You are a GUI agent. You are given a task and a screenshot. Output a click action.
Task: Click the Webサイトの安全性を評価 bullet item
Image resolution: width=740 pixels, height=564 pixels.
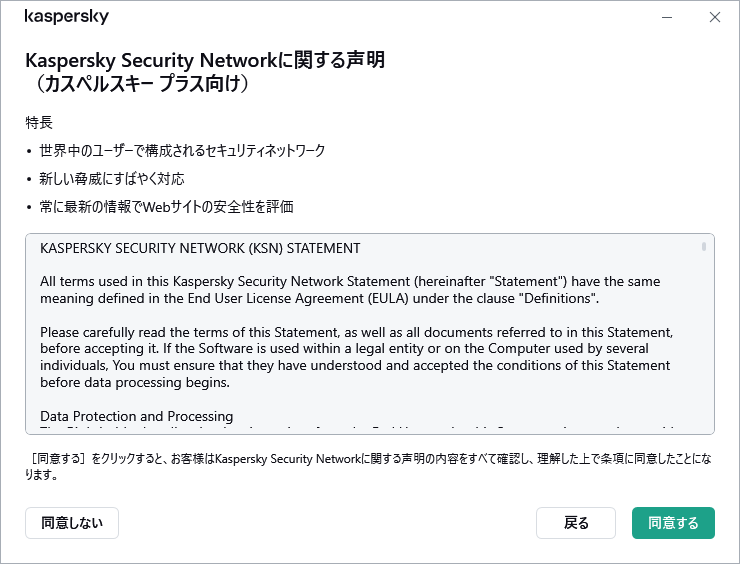point(166,206)
